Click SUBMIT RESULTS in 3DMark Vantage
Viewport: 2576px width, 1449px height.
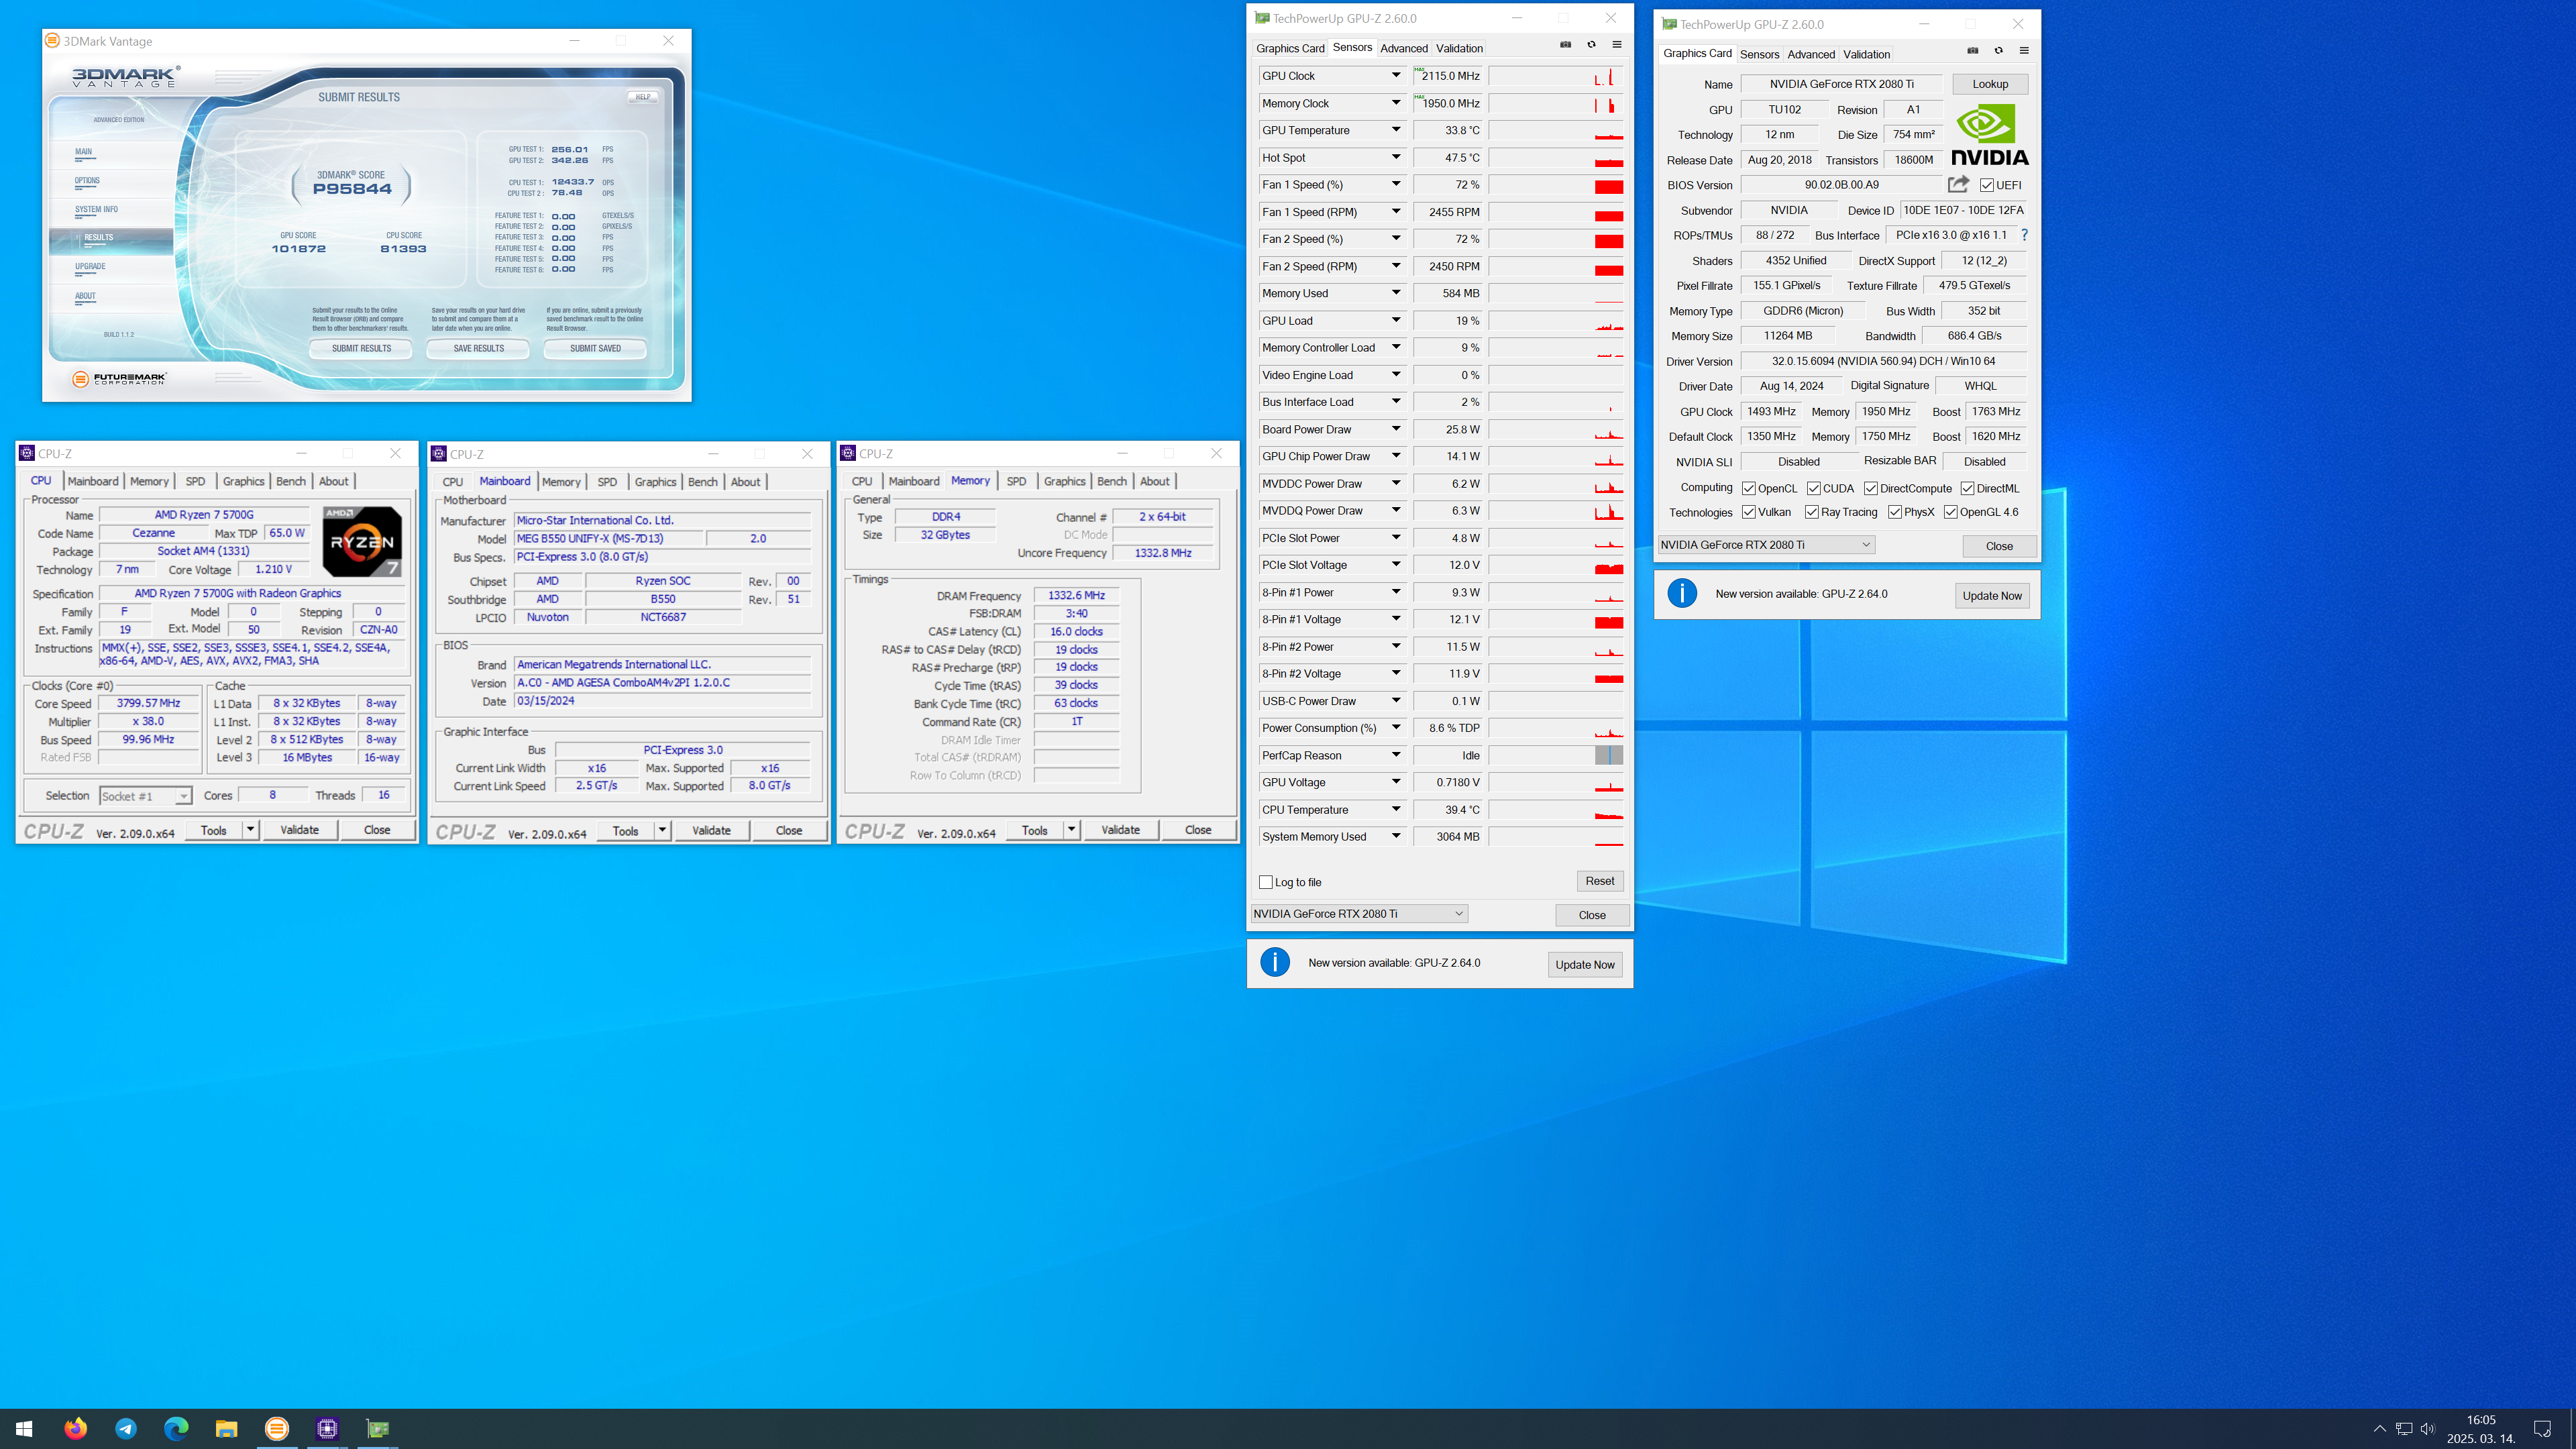[361, 348]
